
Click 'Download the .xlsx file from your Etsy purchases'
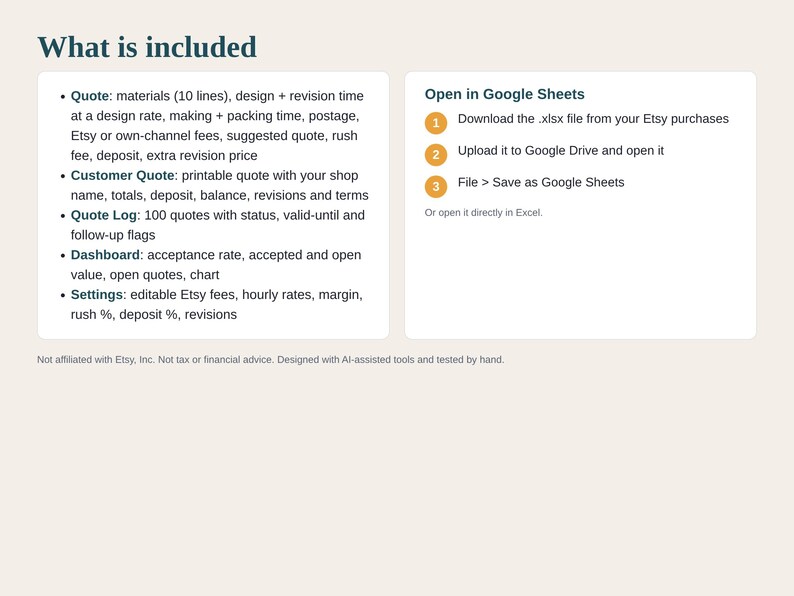click(593, 119)
